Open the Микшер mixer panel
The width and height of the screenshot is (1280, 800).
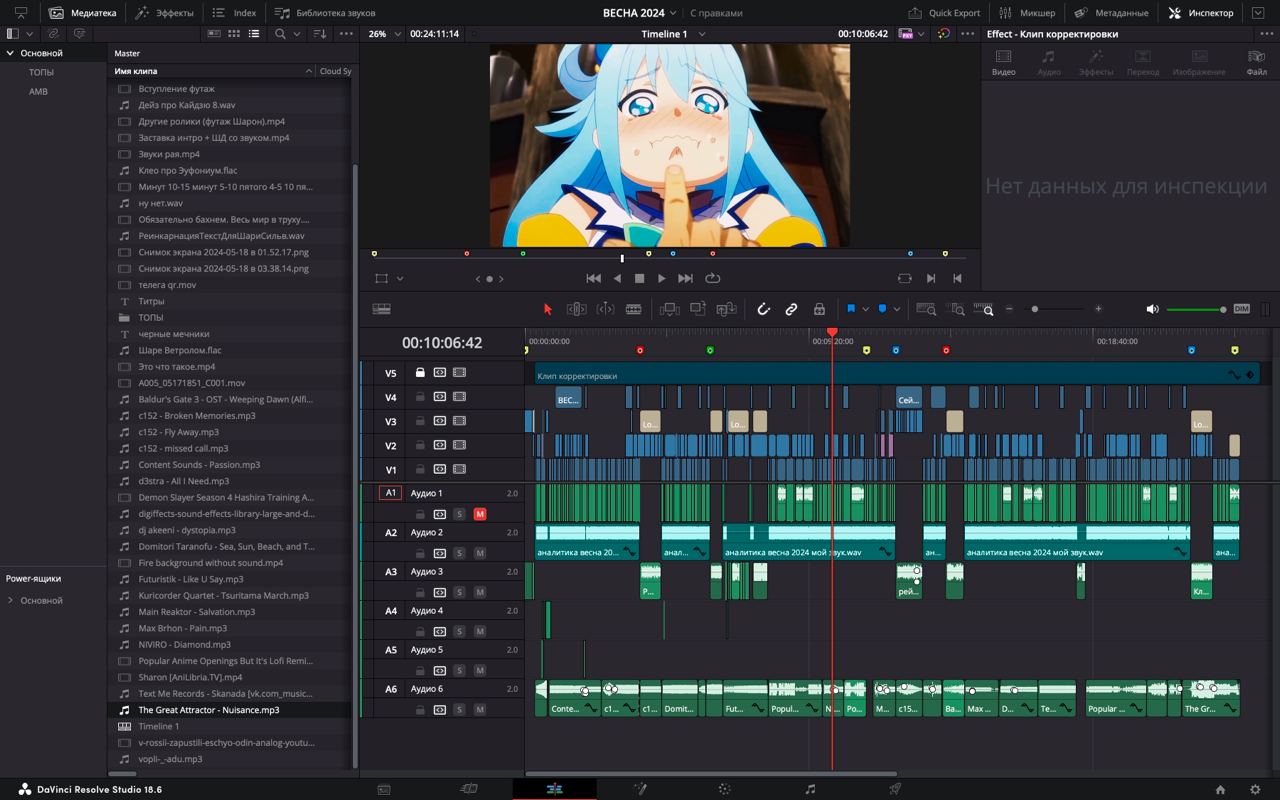[x=1027, y=13]
